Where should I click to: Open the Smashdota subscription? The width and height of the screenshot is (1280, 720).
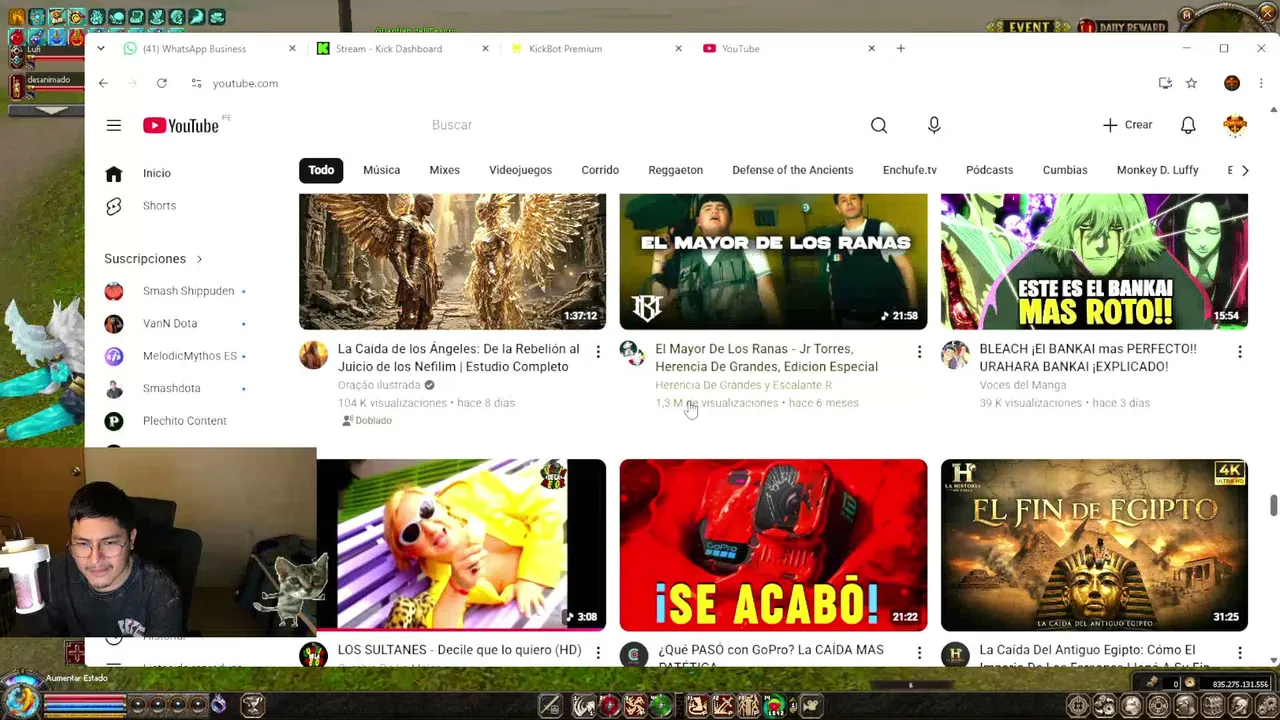pyautogui.click(x=171, y=388)
